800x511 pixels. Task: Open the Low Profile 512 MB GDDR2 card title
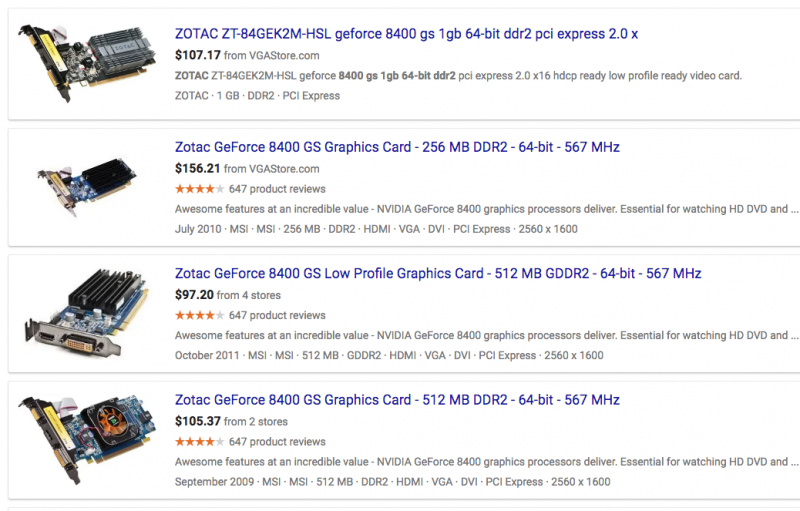pyautogui.click(x=438, y=273)
